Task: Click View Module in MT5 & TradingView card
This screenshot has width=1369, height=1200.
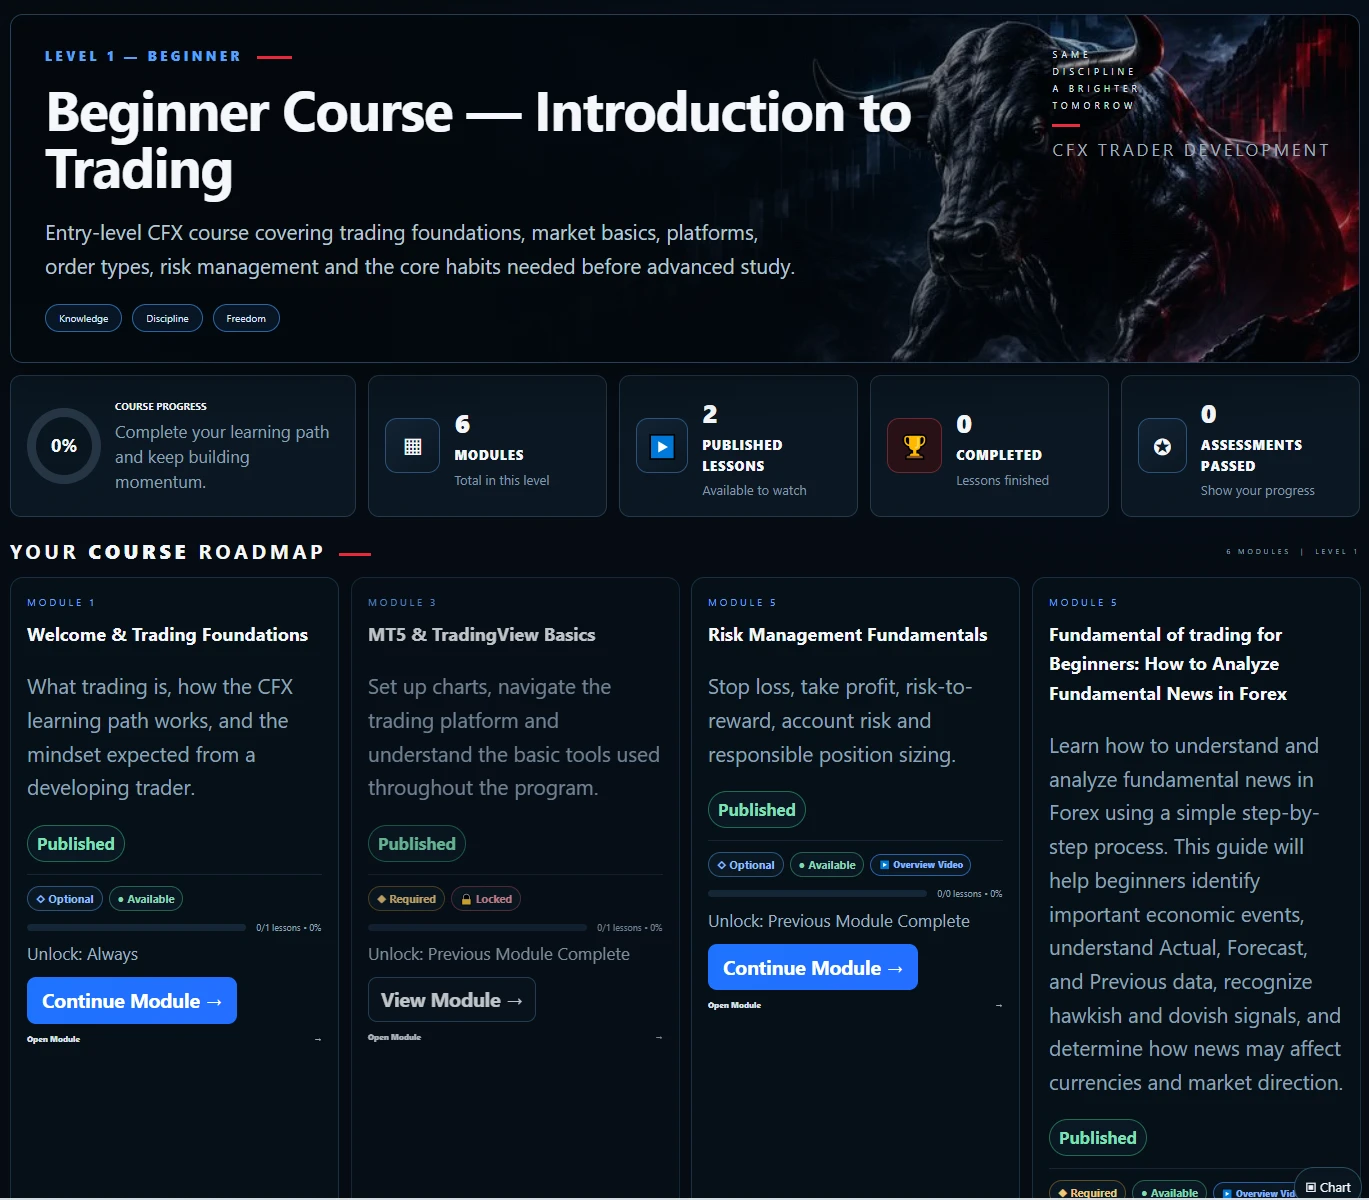Action: 452,1000
